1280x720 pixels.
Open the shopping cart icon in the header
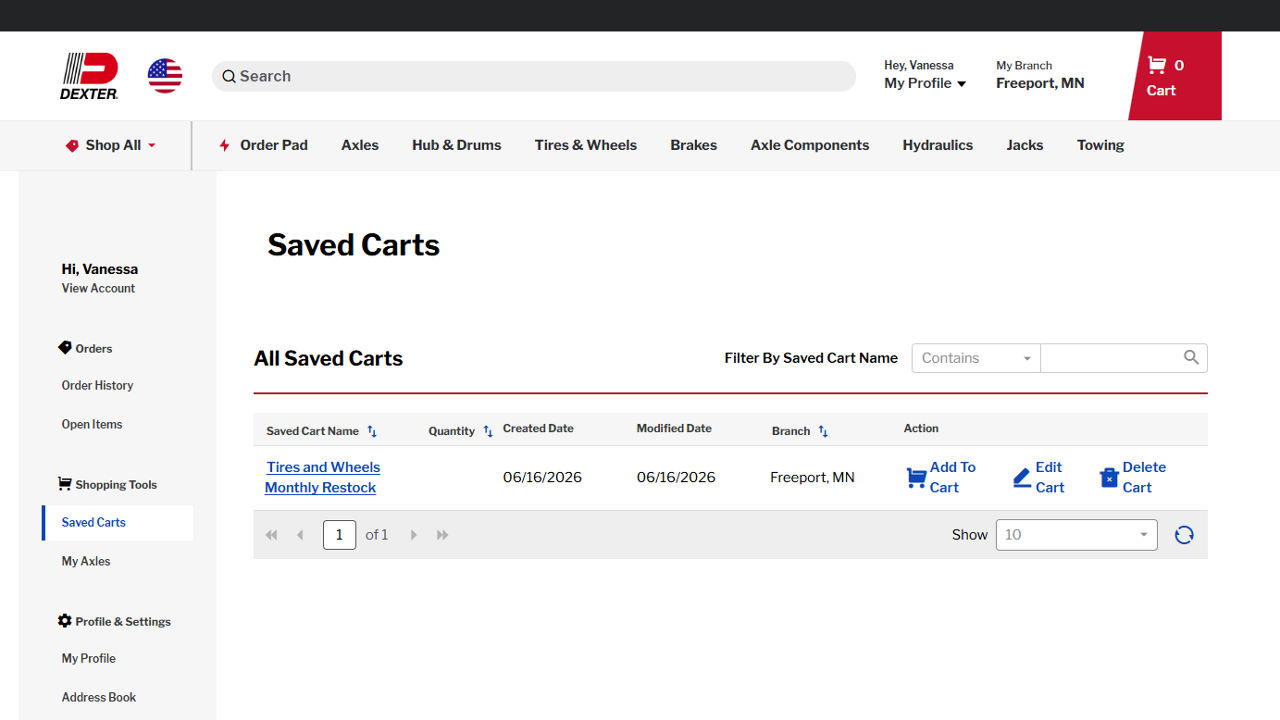[1157, 65]
